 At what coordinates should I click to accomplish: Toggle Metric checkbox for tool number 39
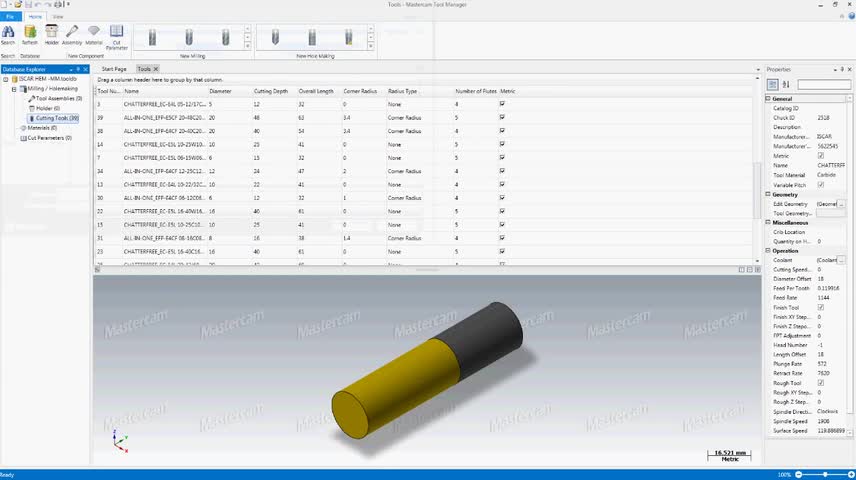coord(502,117)
